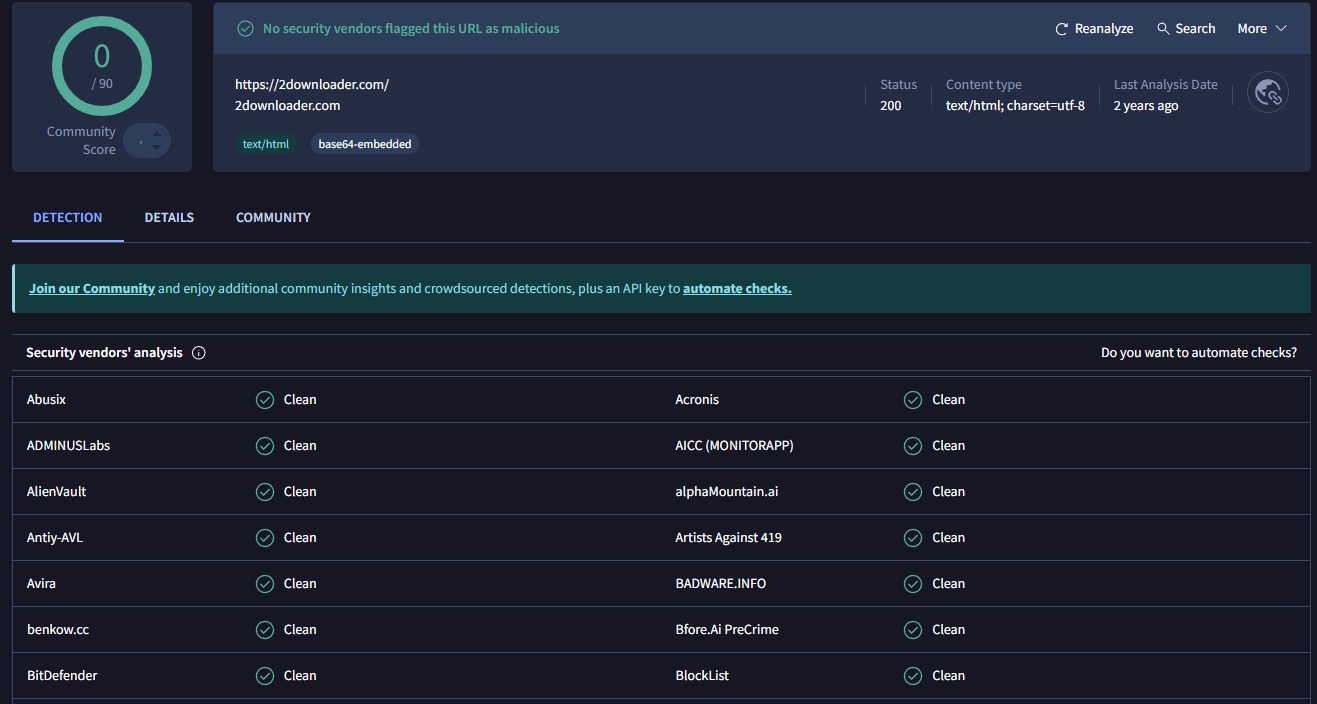Click Do you want to automate checks

[1198, 353]
